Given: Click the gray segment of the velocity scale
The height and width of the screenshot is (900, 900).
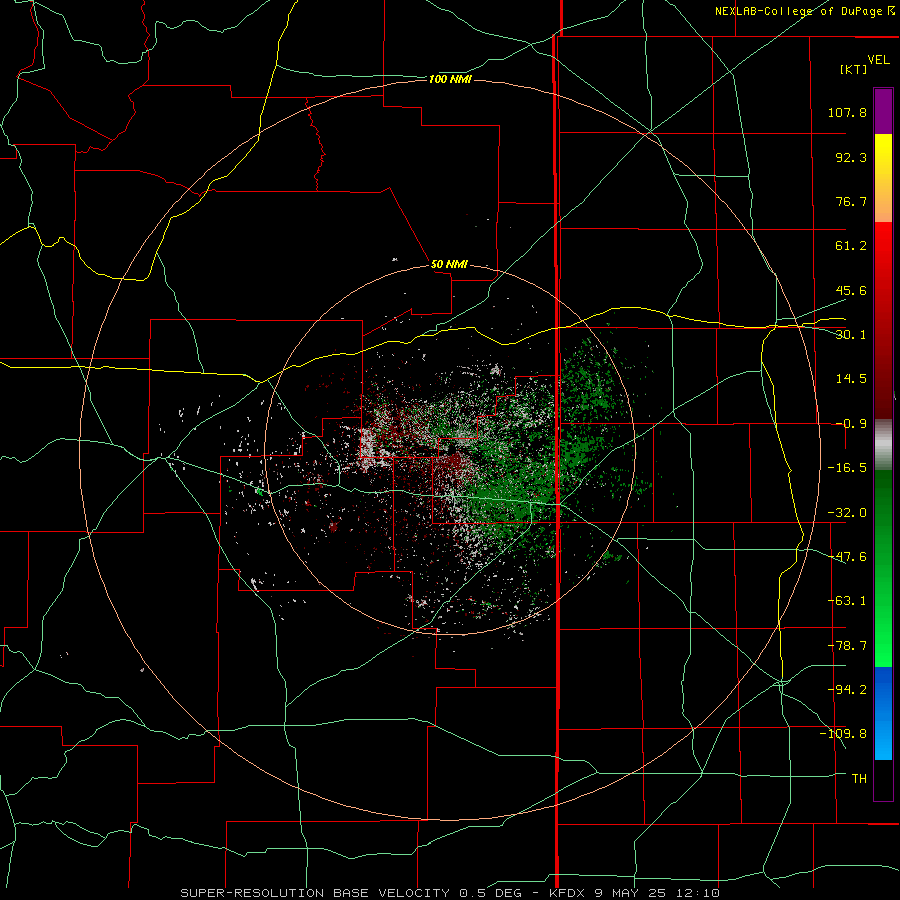Looking at the screenshot, I should pyautogui.click(x=883, y=444).
